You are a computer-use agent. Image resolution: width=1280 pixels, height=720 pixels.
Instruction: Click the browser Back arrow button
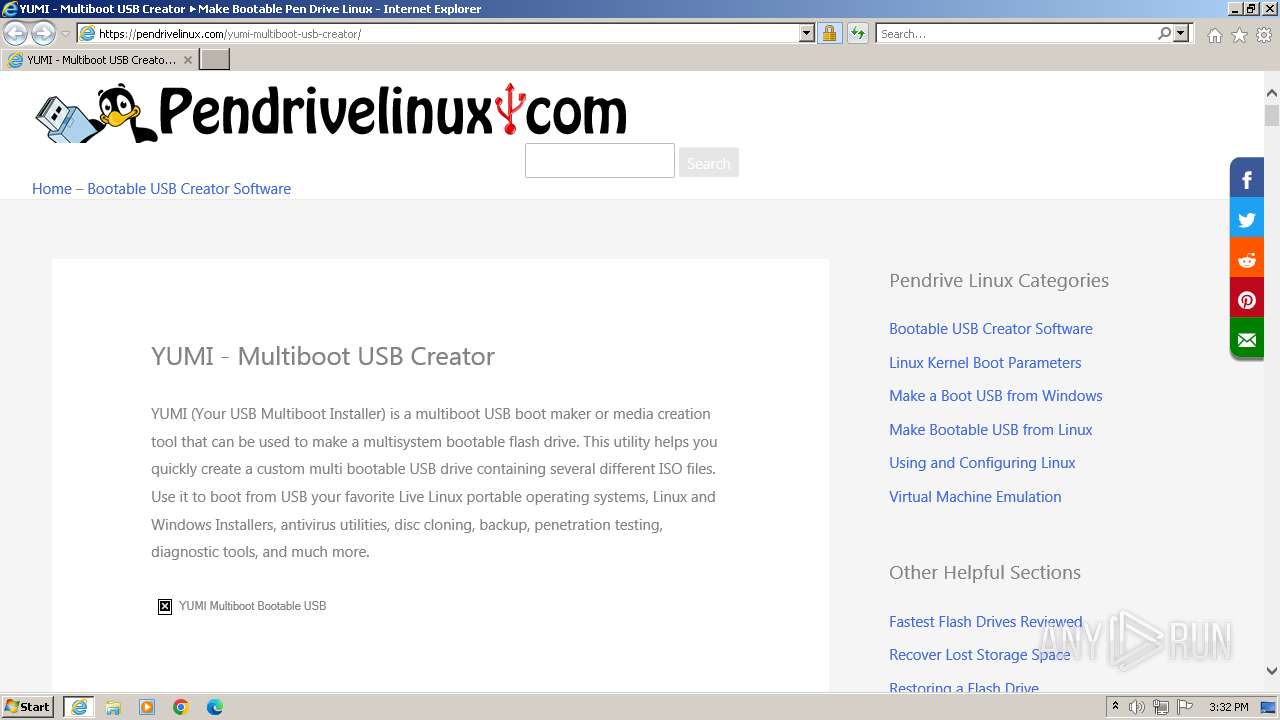pyautogui.click(x=15, y=34)
